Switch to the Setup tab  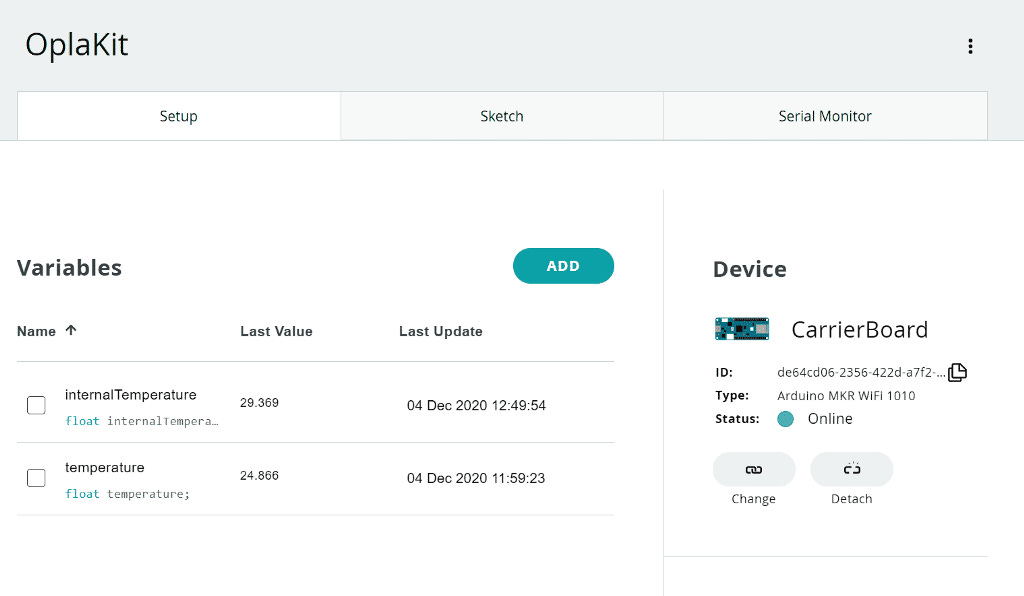click(179, 116)
